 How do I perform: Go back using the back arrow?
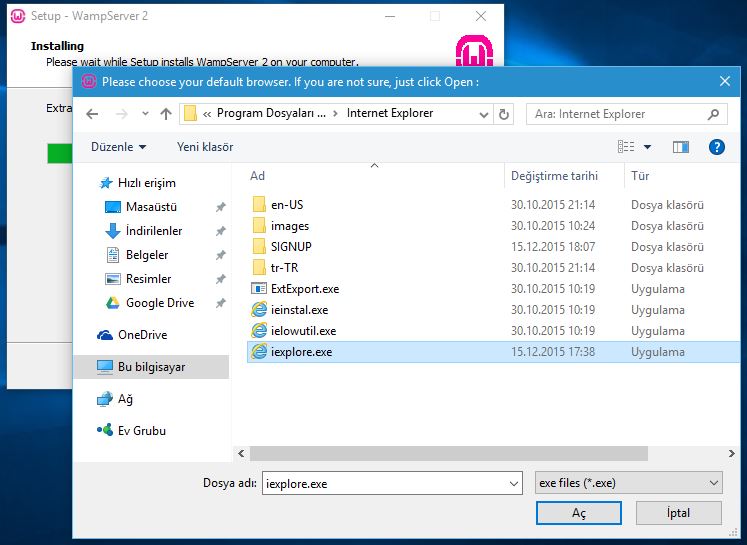tap(92, 114)
